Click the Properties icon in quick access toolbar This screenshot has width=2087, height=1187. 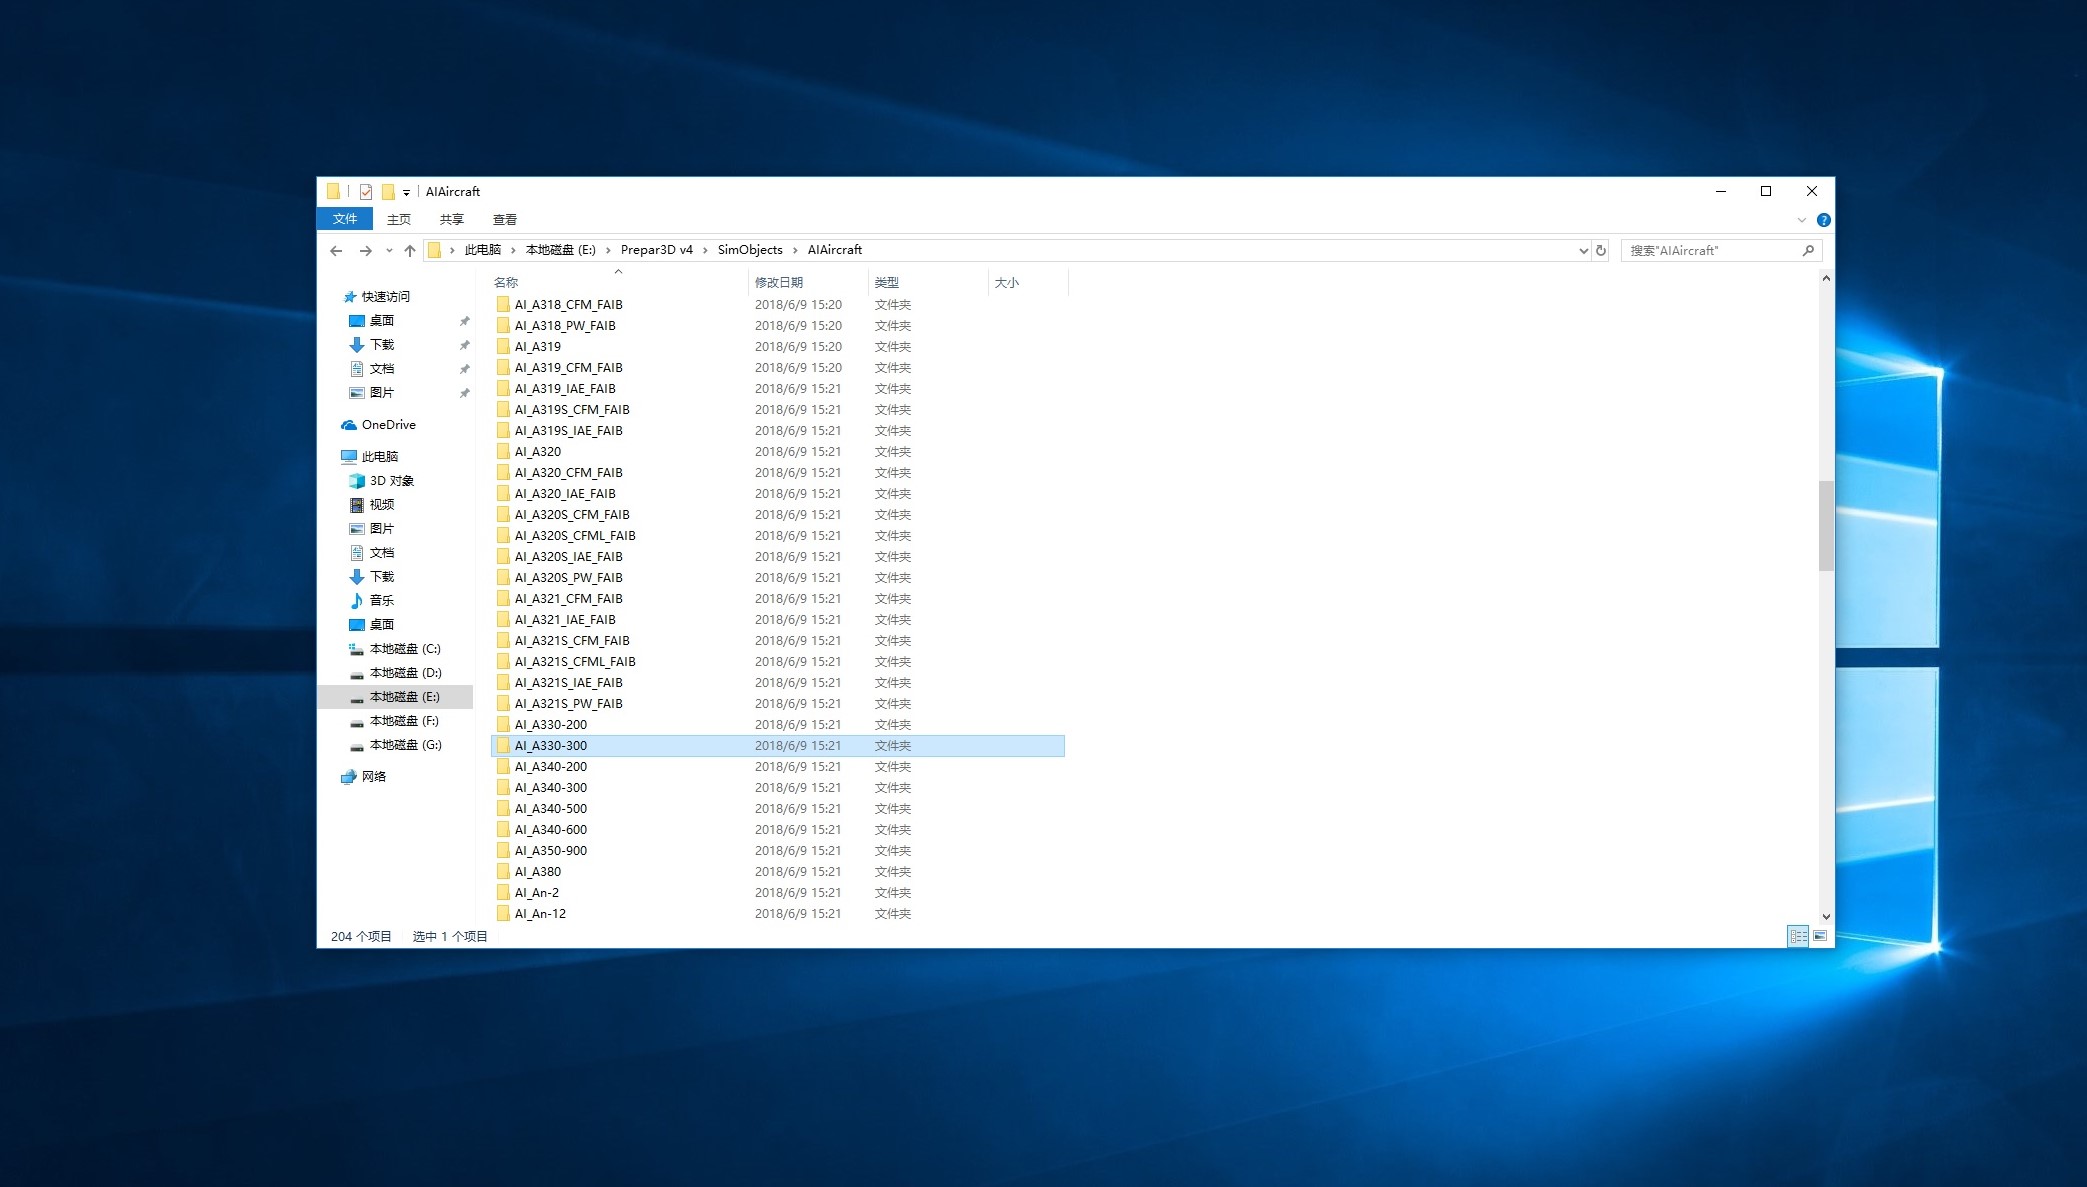click(x=366, y=192)
